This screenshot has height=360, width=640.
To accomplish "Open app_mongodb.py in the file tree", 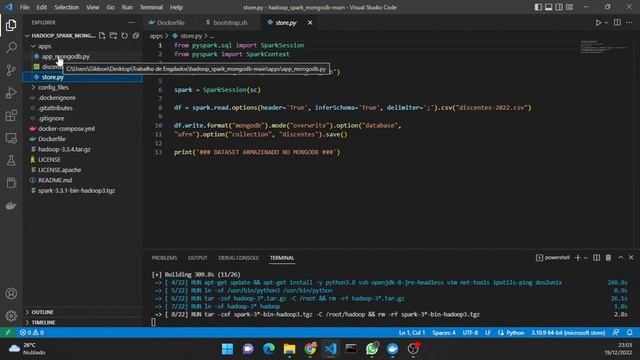I will (x=65, y=56).
